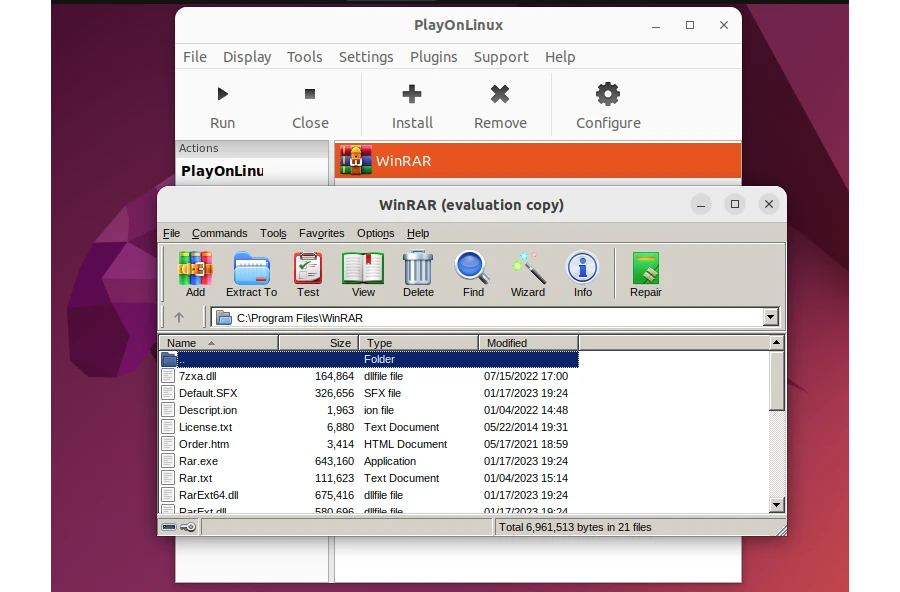Screen dimensions: 900x592
Task: Select the Rar.exe file row
Action: click(198, 461)
